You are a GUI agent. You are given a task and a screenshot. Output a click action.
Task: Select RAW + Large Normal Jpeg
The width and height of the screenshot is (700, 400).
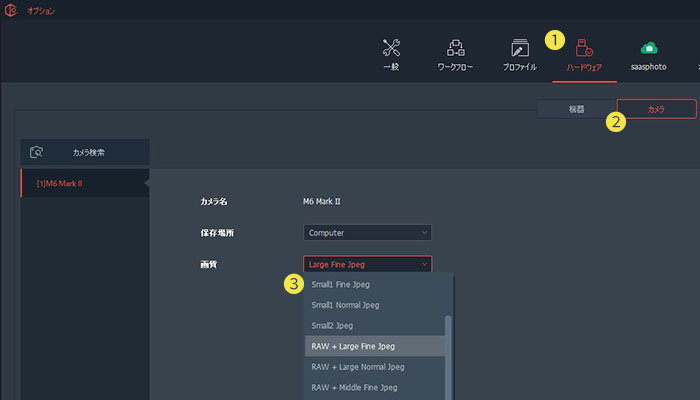[356, 367]
